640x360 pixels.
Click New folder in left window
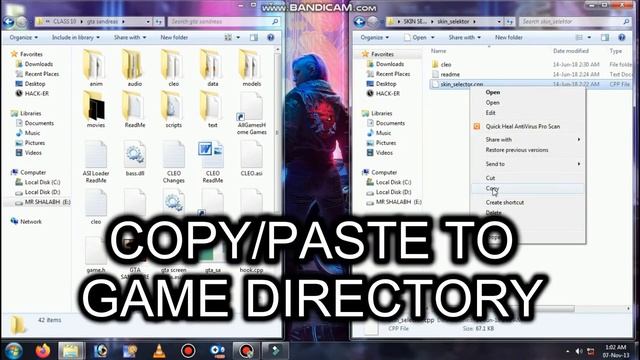point(174,37)
